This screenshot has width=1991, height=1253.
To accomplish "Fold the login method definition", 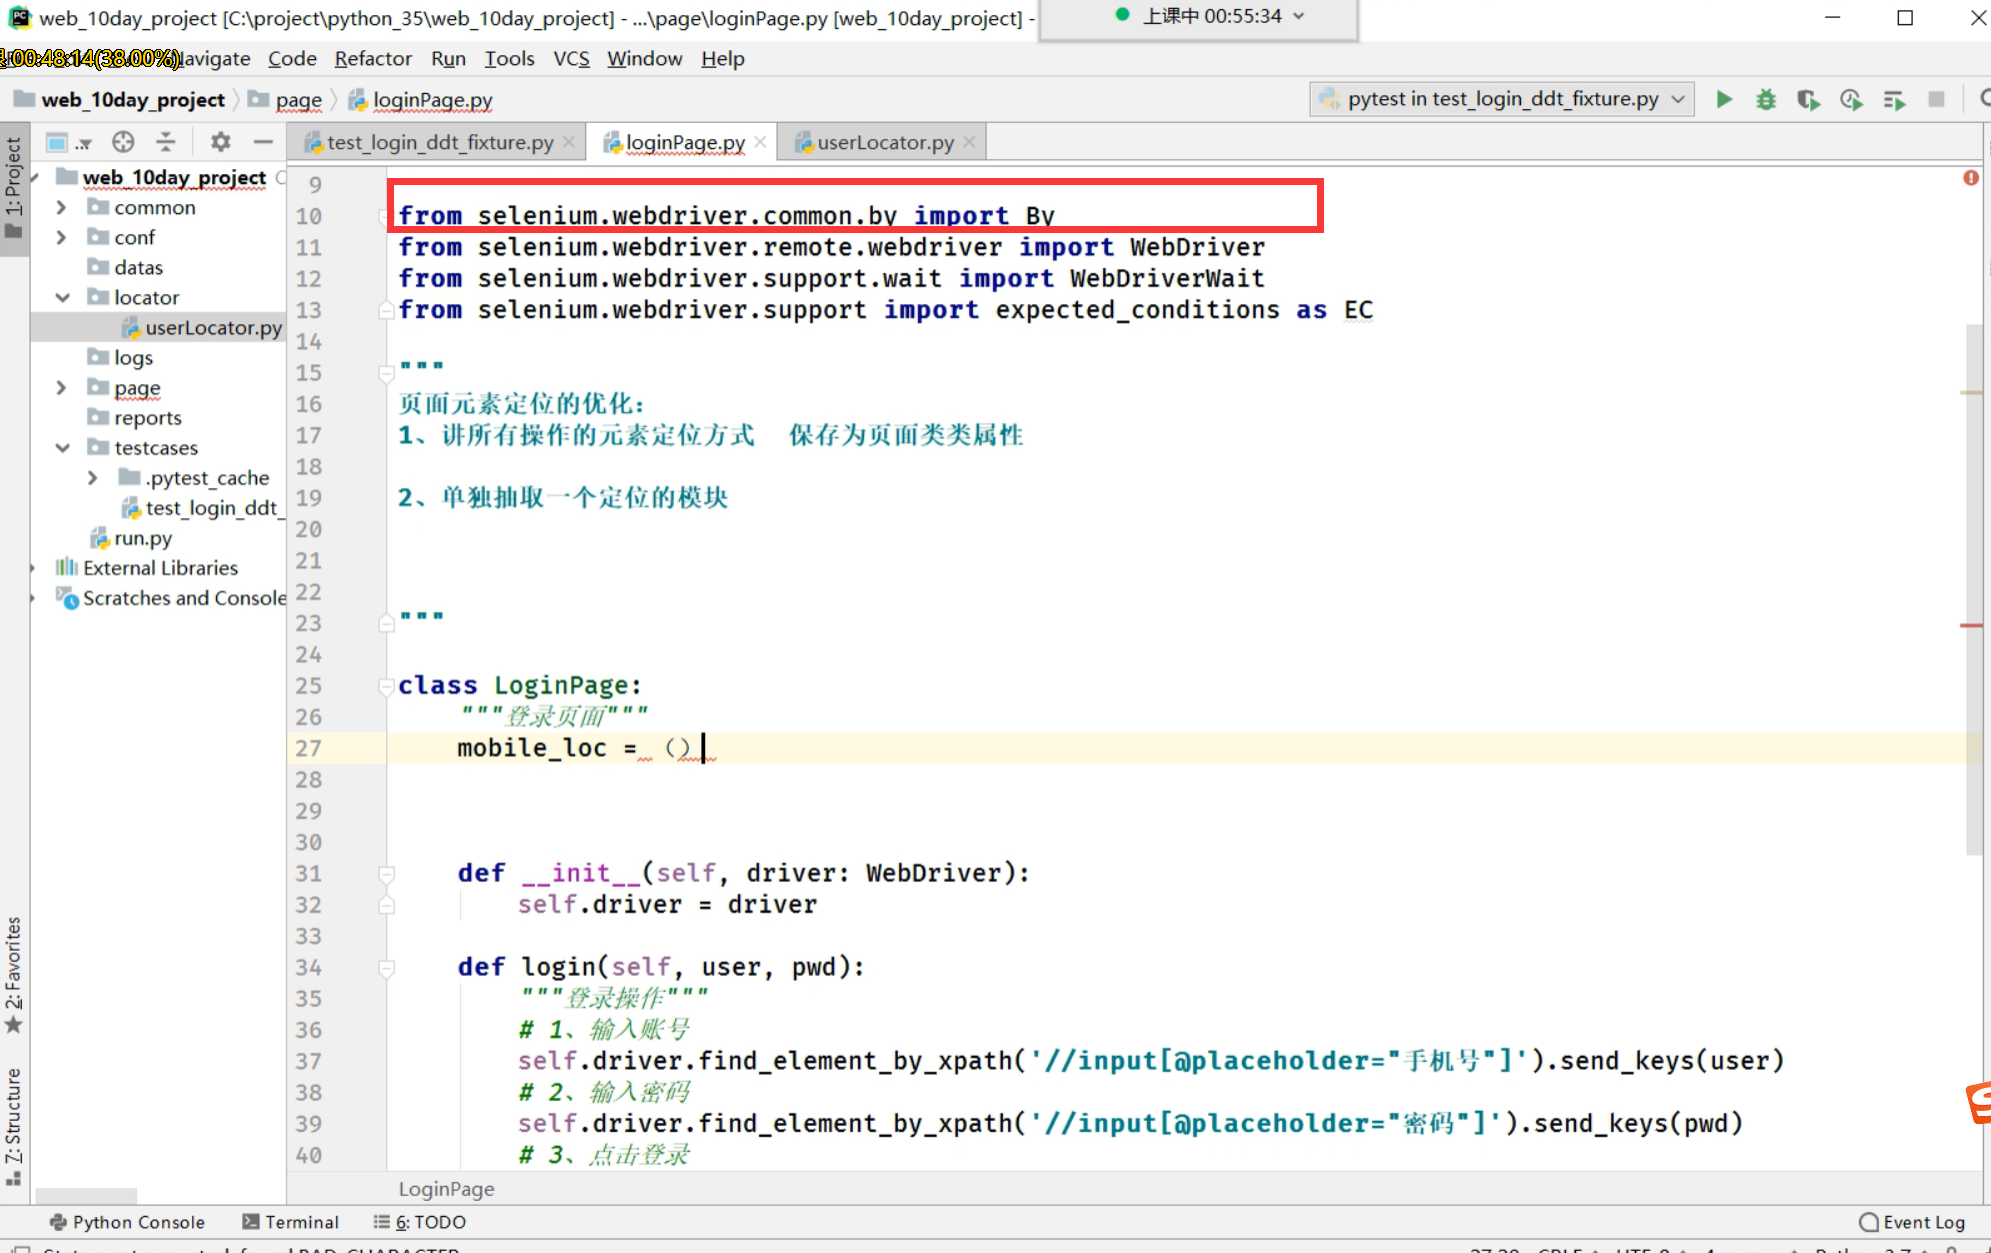I will coord(386,968).
